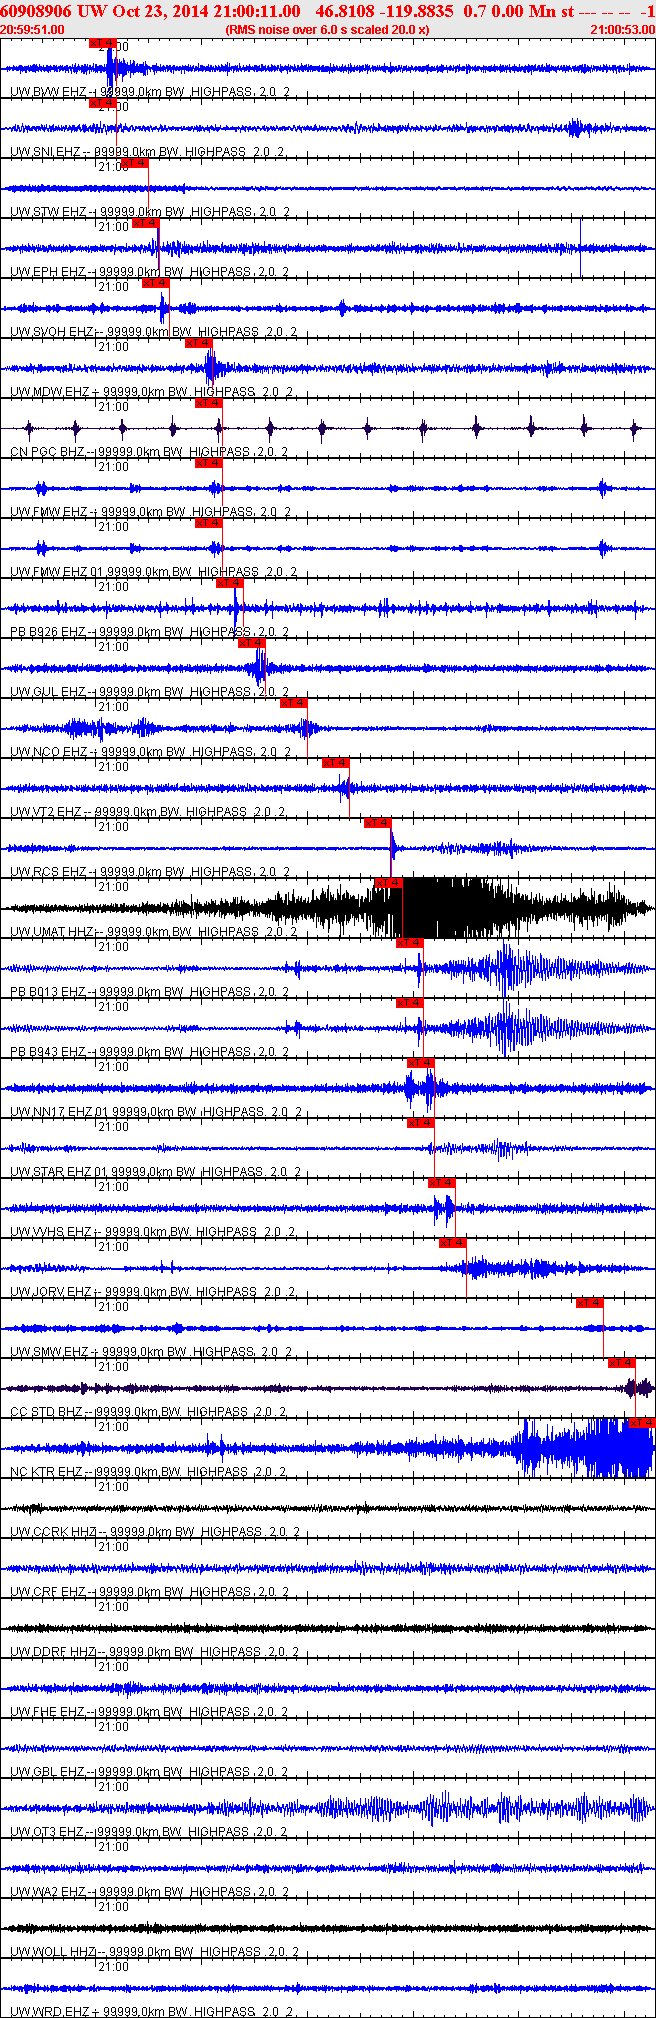
Task: Click the UW.STAR EHZ 01 station label
Action: [157, 1172]
